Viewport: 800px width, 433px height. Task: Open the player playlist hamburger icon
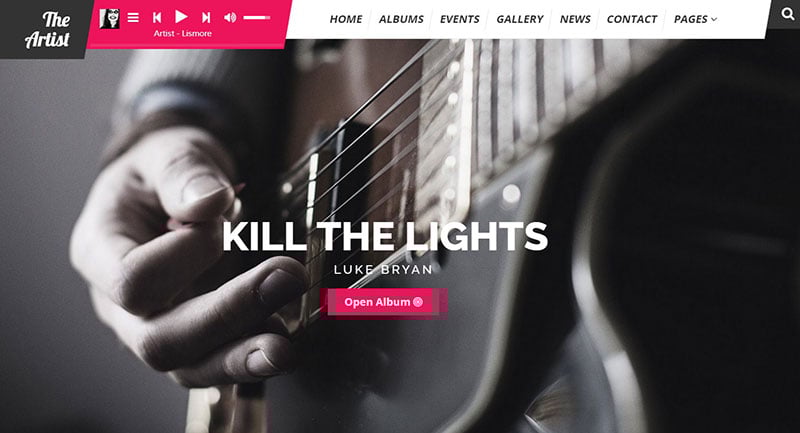[133, 18]
